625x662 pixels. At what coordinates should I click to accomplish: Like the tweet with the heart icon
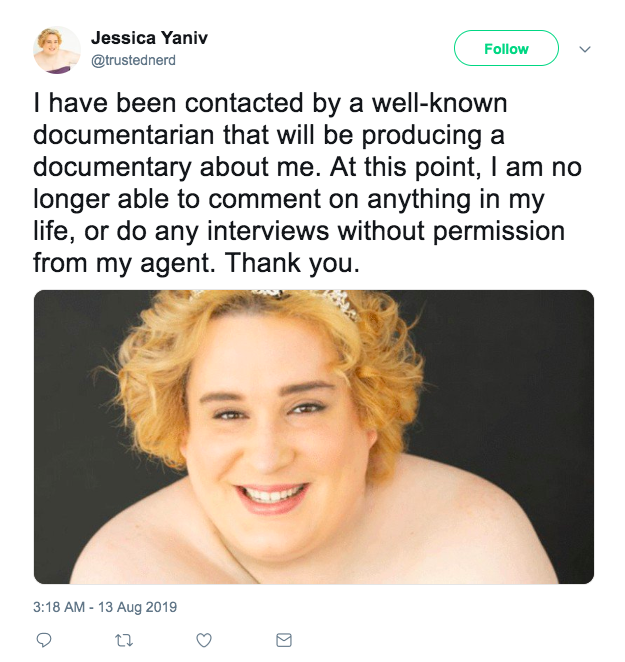click(204, 640)
